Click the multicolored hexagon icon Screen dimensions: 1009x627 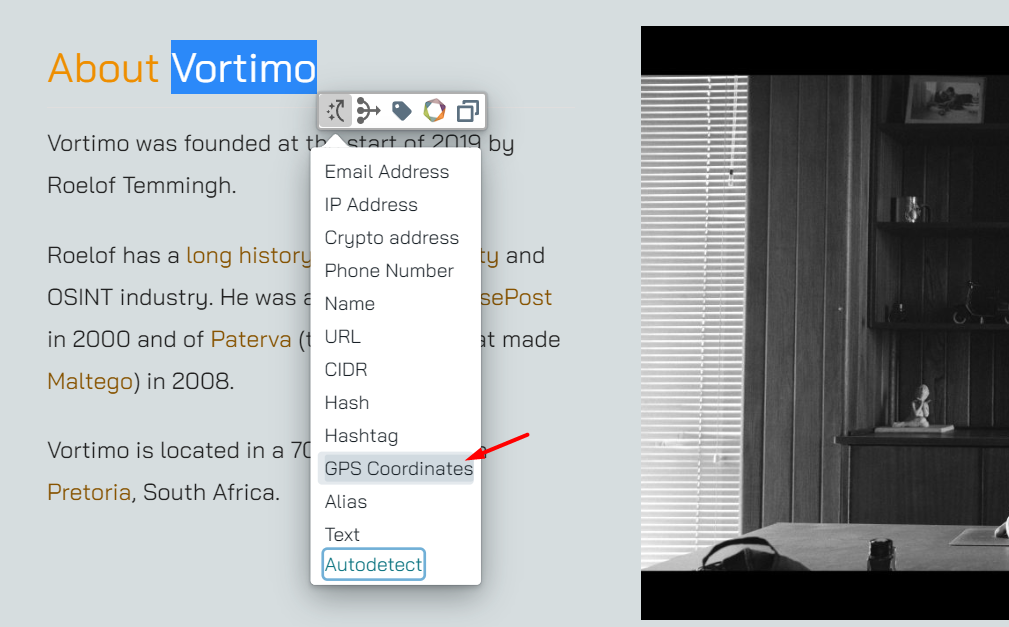pos(434,111)
